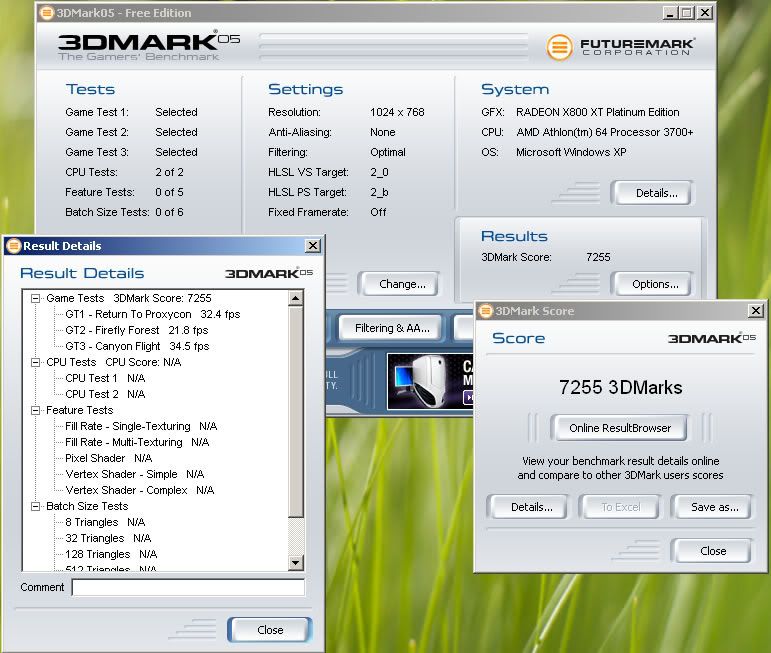
Task: Select CPU Tests CPU Score row
Action: click(x=114, y=362)
